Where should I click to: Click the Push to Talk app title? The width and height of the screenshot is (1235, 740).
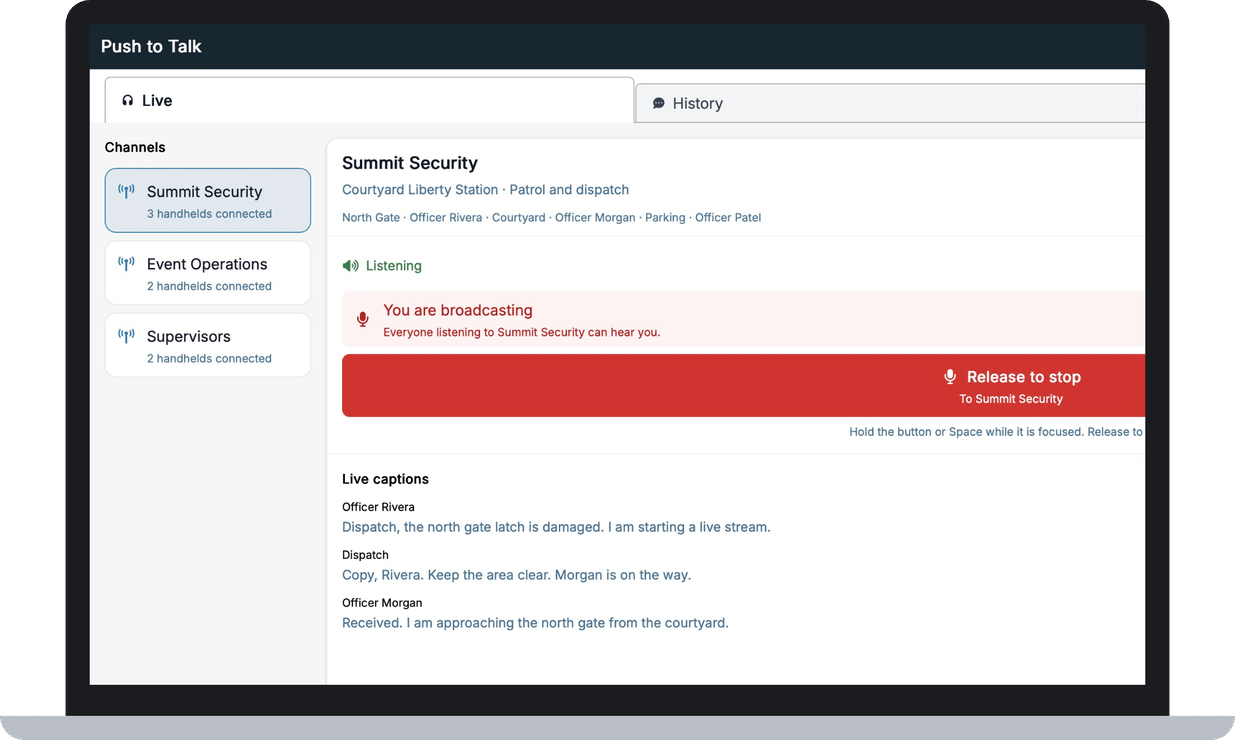tap(151, 46)
